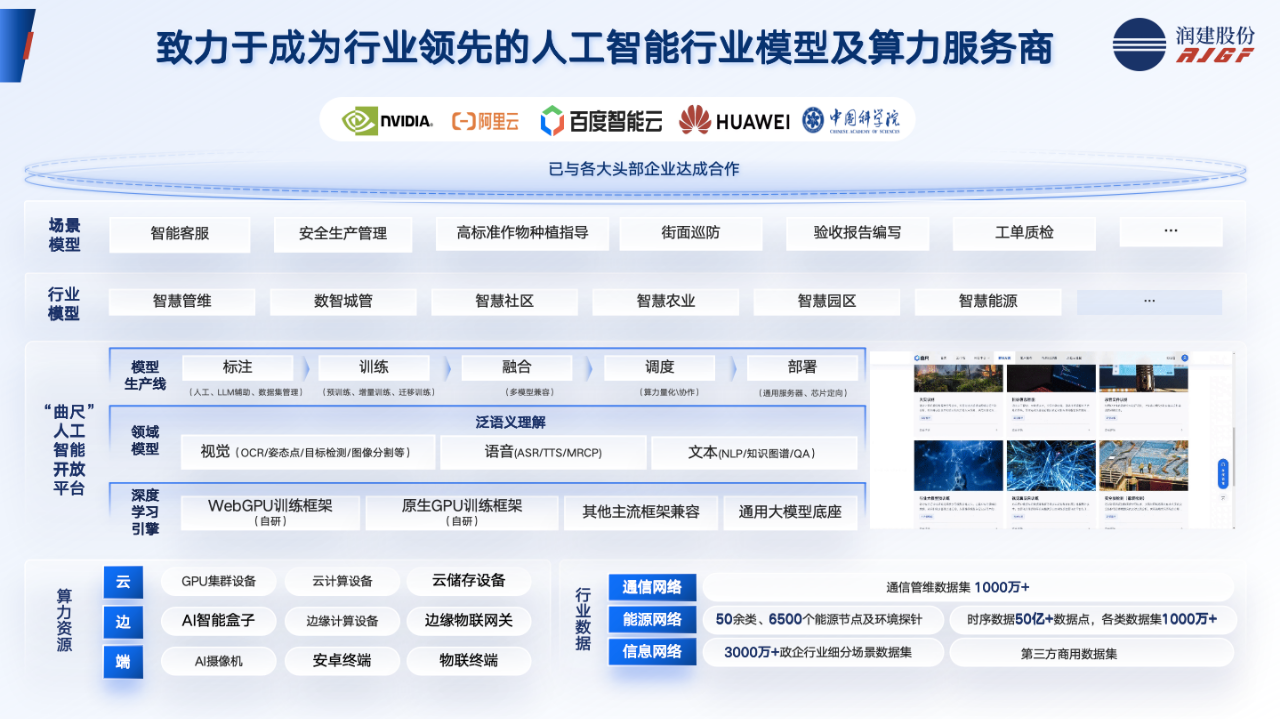Click the NVIDIA logo
The image size is (1280, 719).
(387, 121)
